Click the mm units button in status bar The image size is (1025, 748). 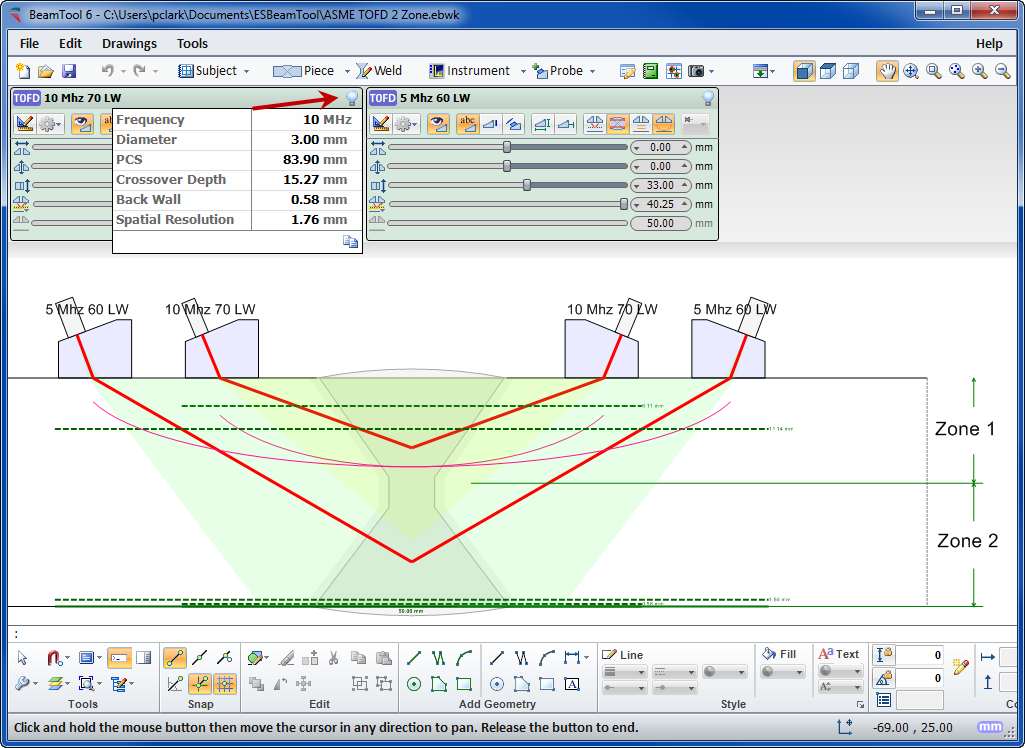(x=989, y=727)
